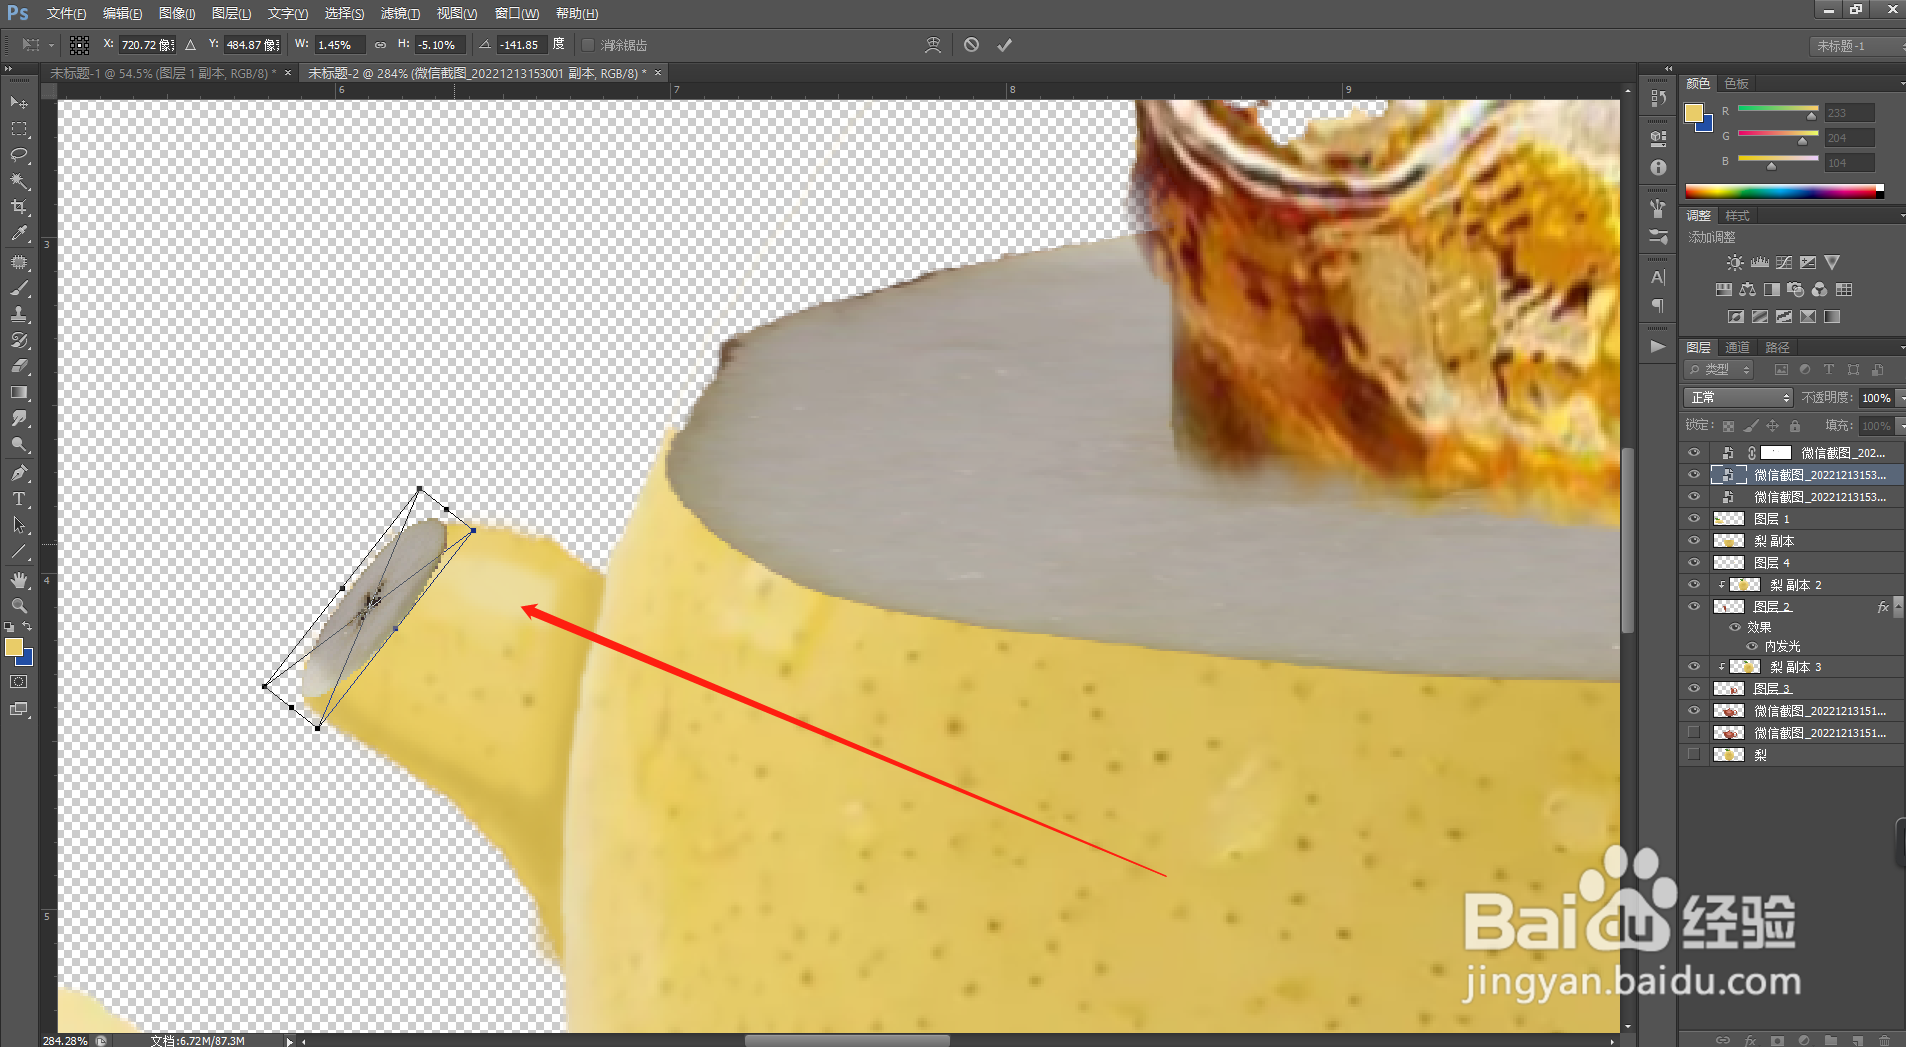
Task: Select the Gradient tool
Action: pyautogui.click(x=19, y=392)
